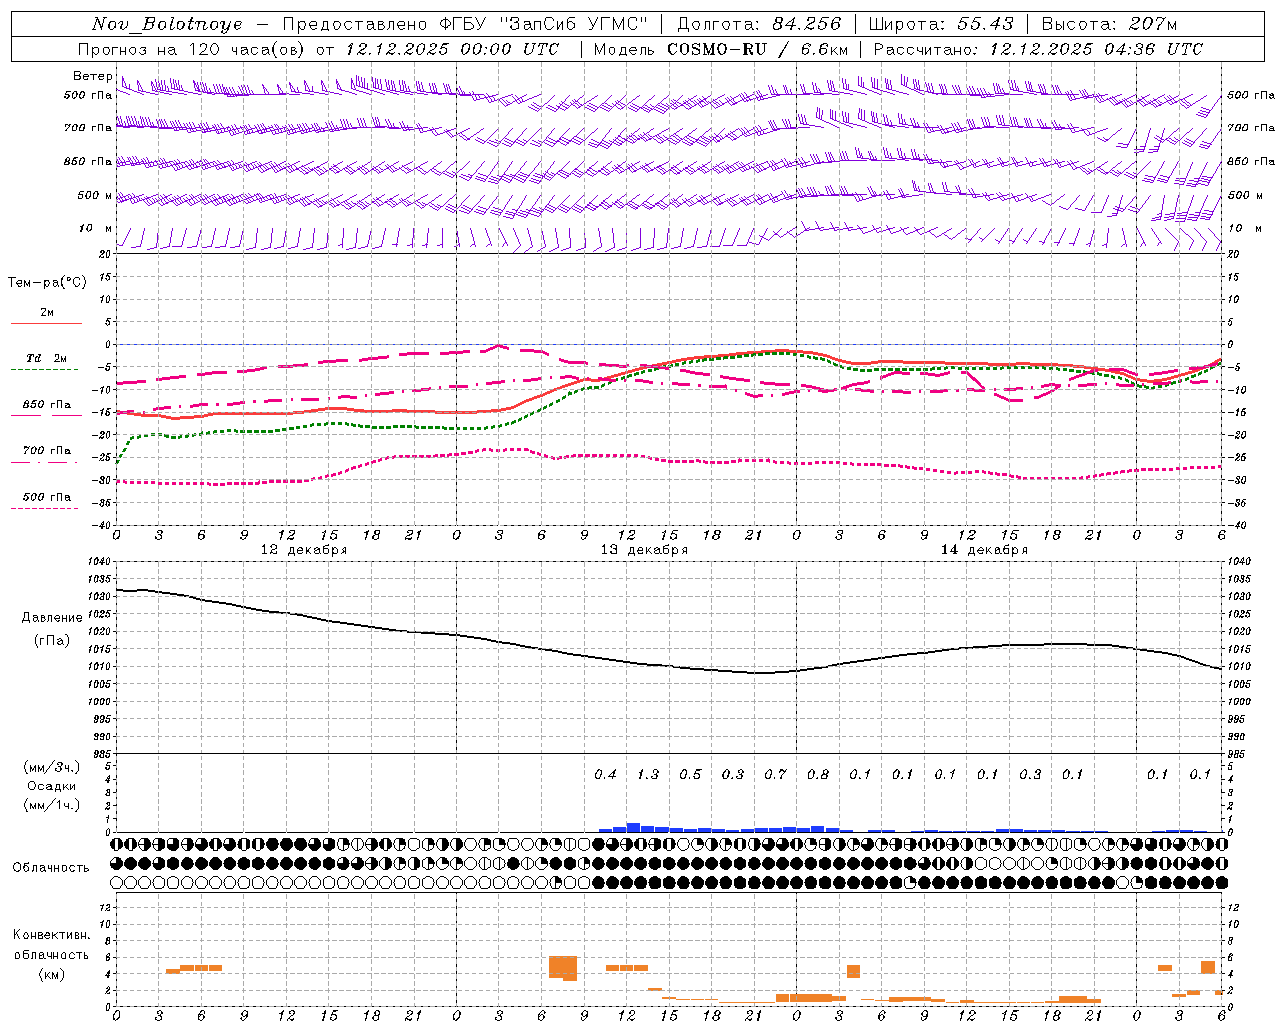Click the Ветер panel label

pyautogui.click(x=92, y=76)
